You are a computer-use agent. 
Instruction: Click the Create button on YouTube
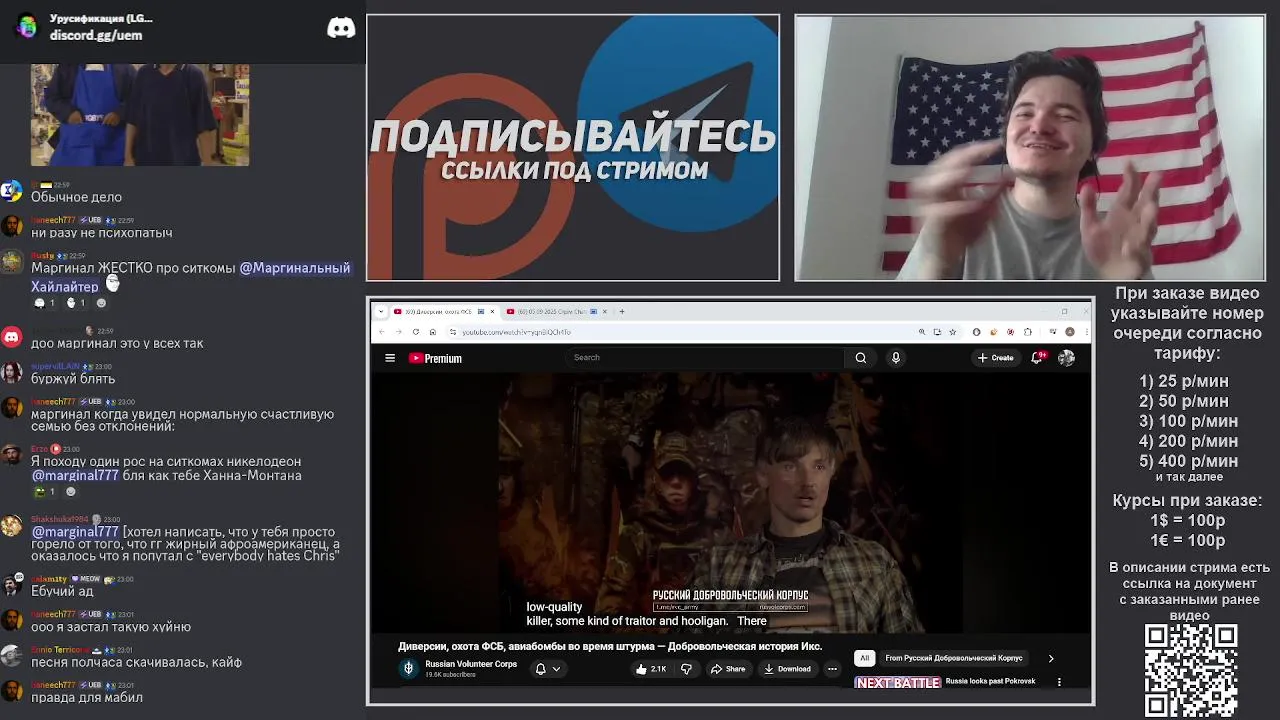(996, 358)
